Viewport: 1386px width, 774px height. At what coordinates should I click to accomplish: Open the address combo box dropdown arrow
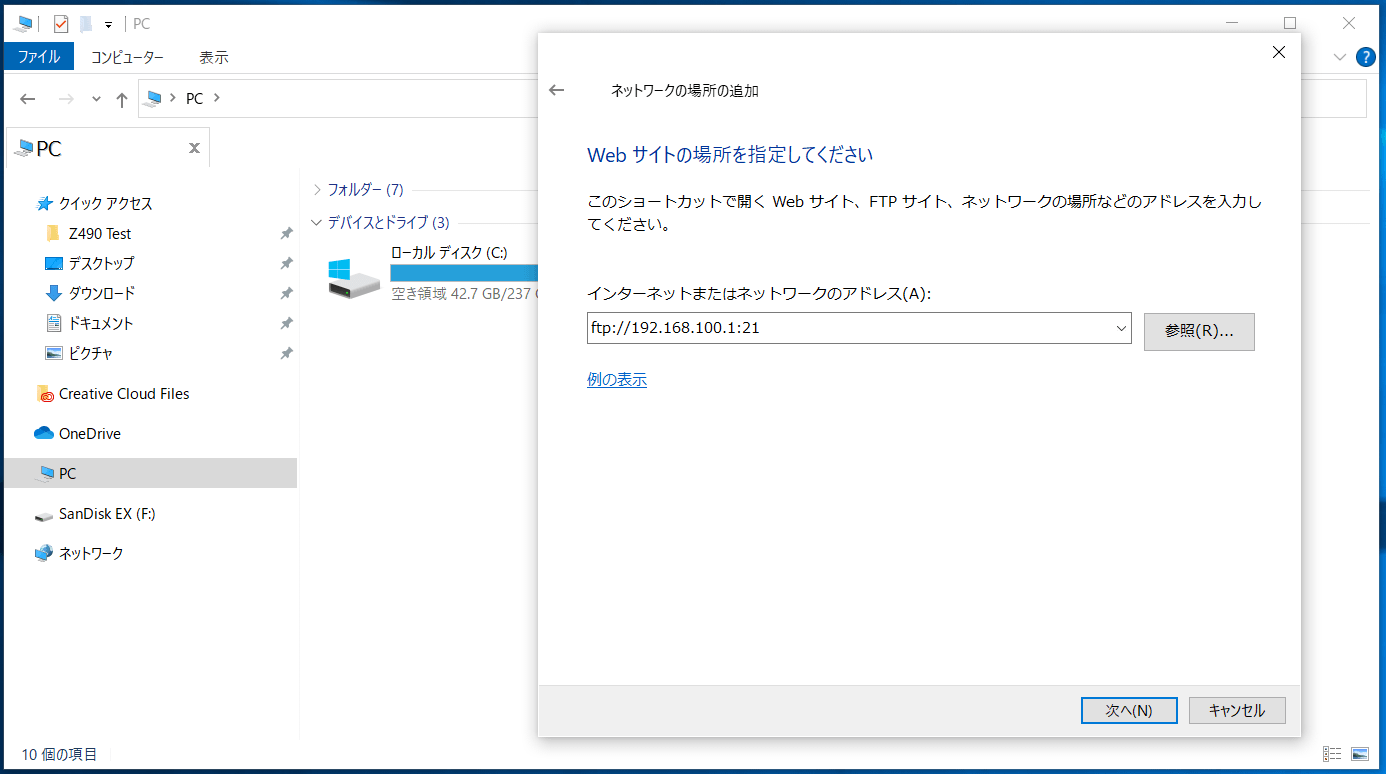(x=1120, y=327)
